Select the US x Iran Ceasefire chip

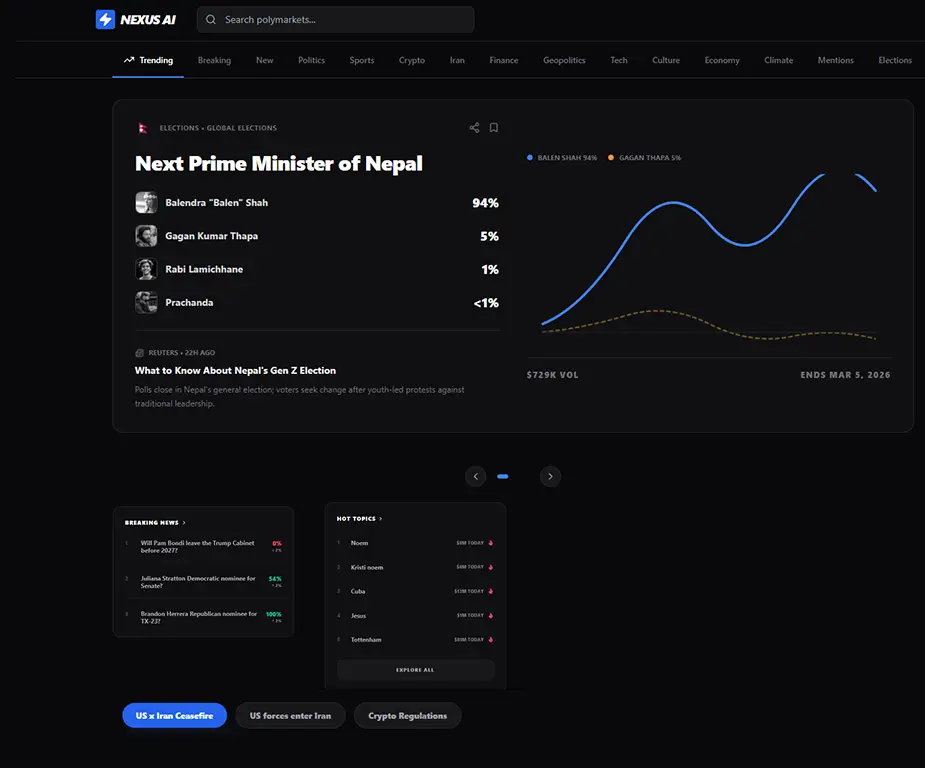pyautogui.click(x=175, y=716)
